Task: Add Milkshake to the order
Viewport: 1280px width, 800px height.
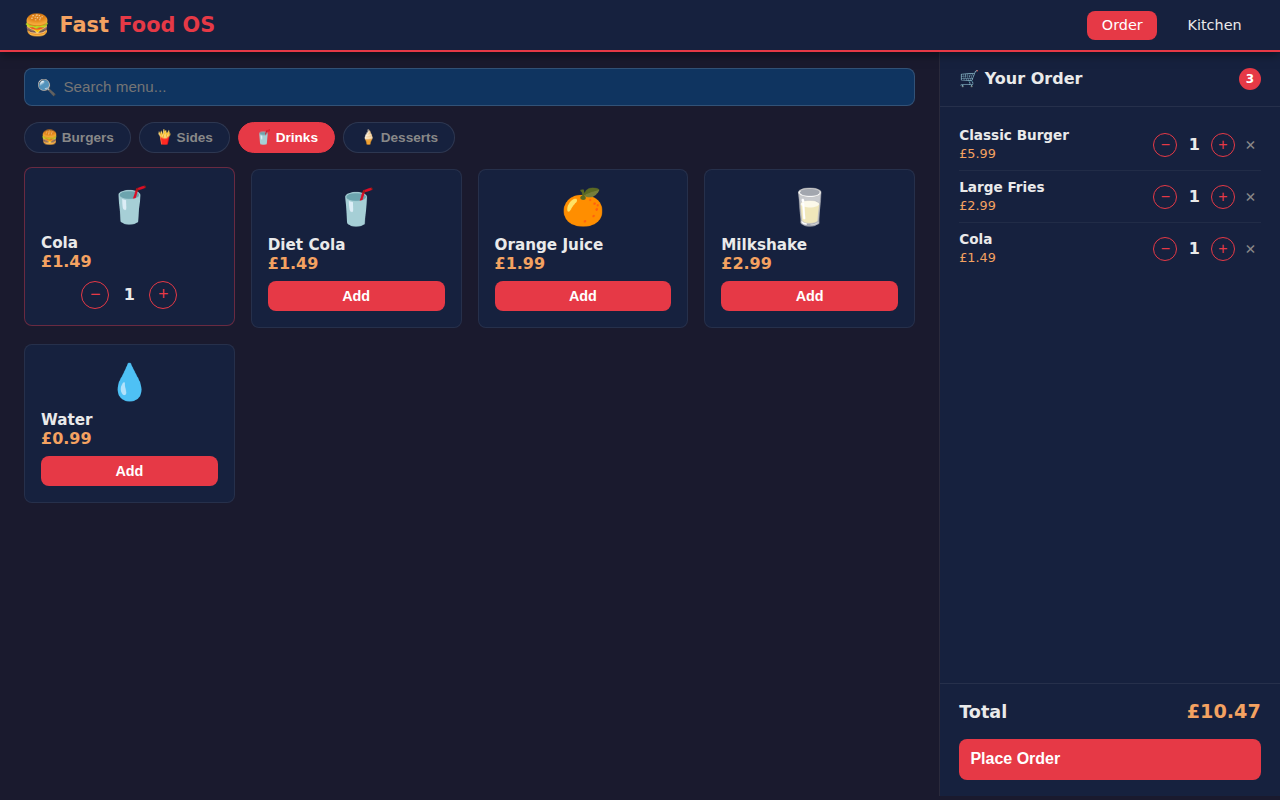Action: point(809,295)
